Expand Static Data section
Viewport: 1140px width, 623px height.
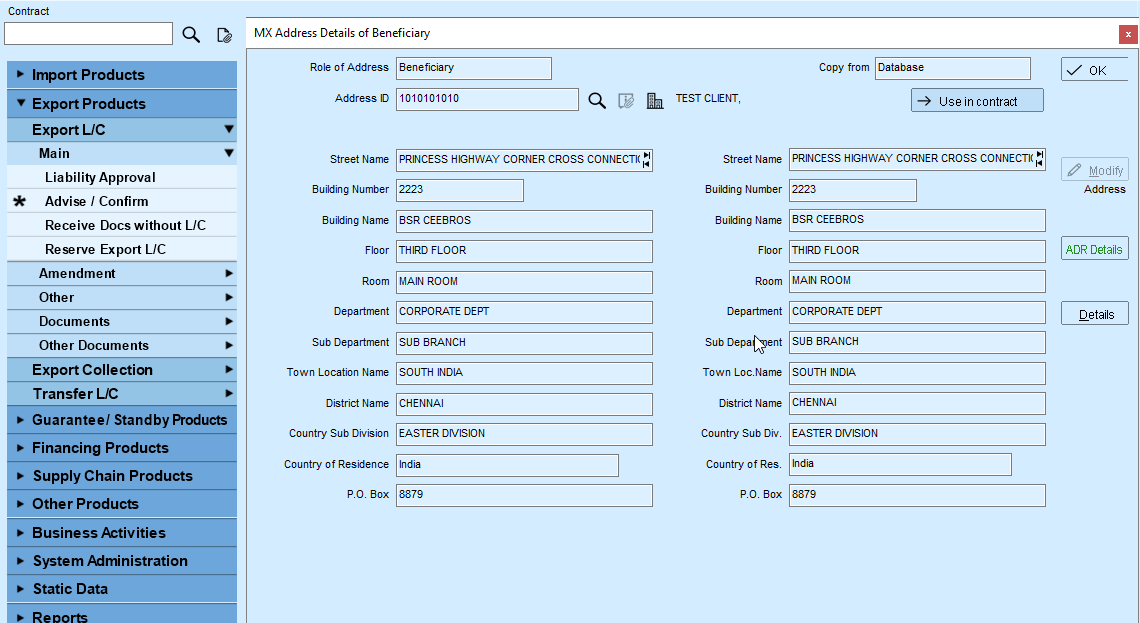(x=122, y=589)
